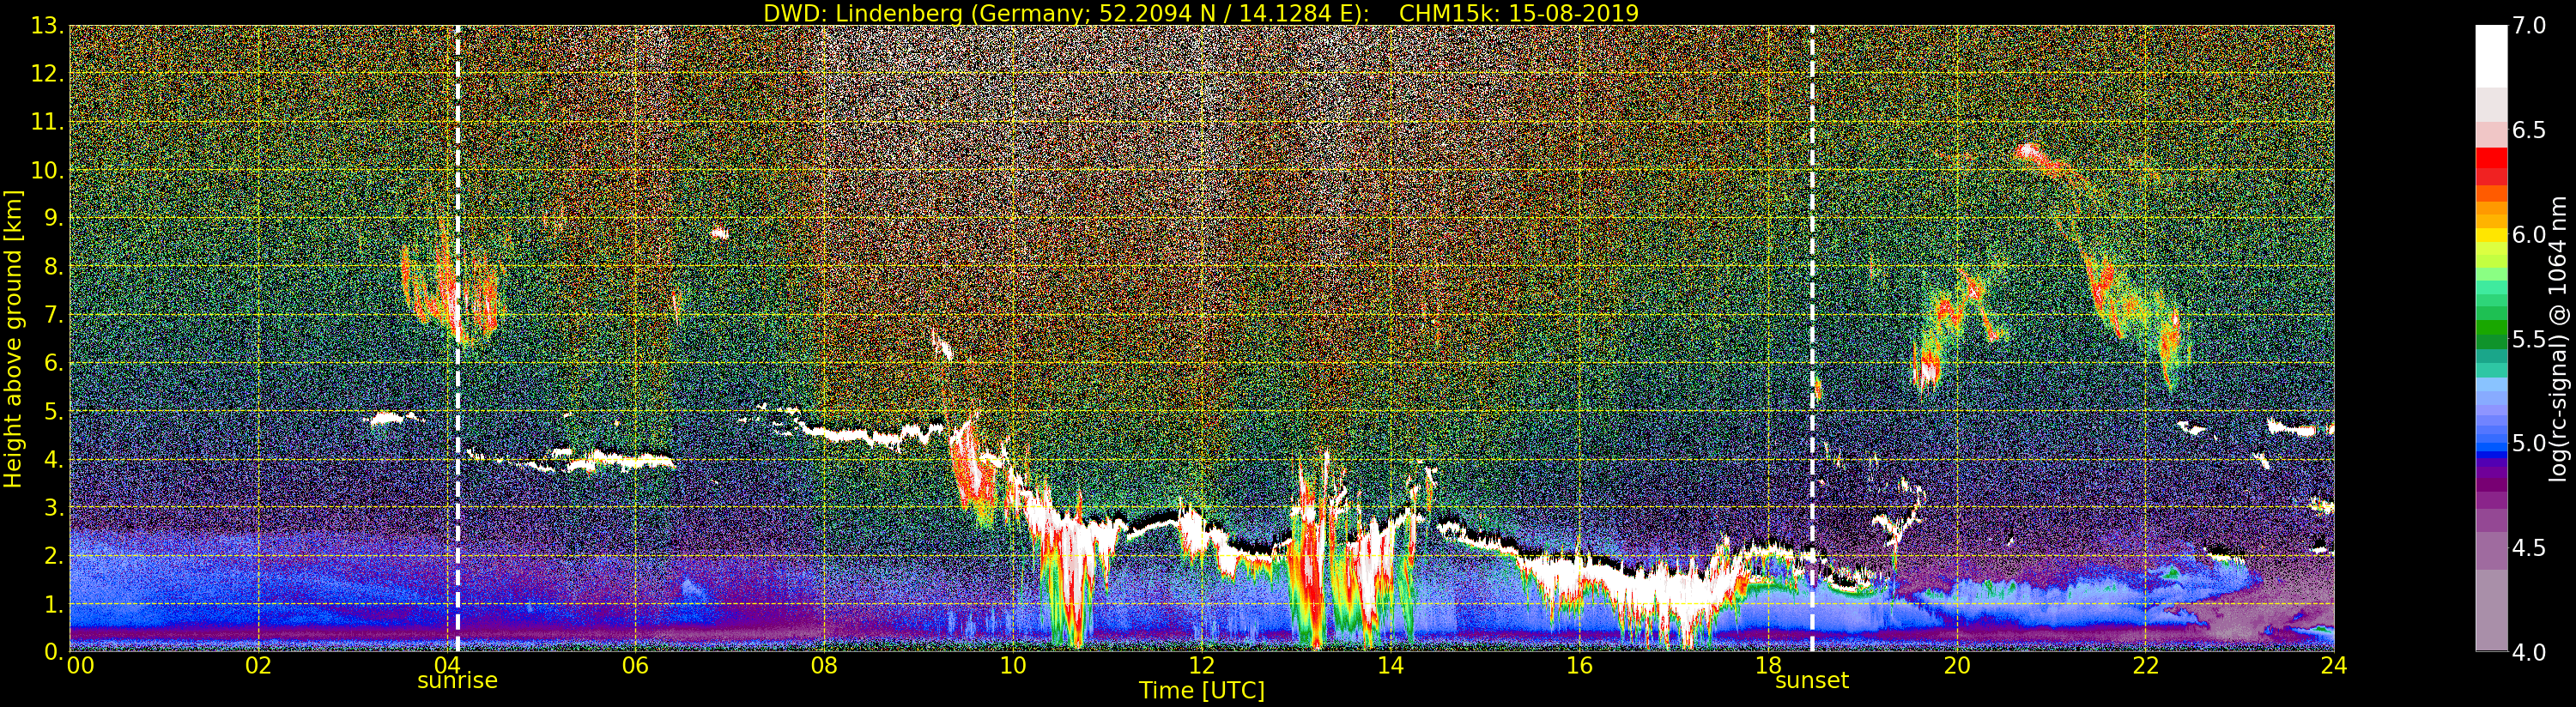Click the x-axis tick label '00'
Screen dimensions: 2576x707
coord(79,666)
